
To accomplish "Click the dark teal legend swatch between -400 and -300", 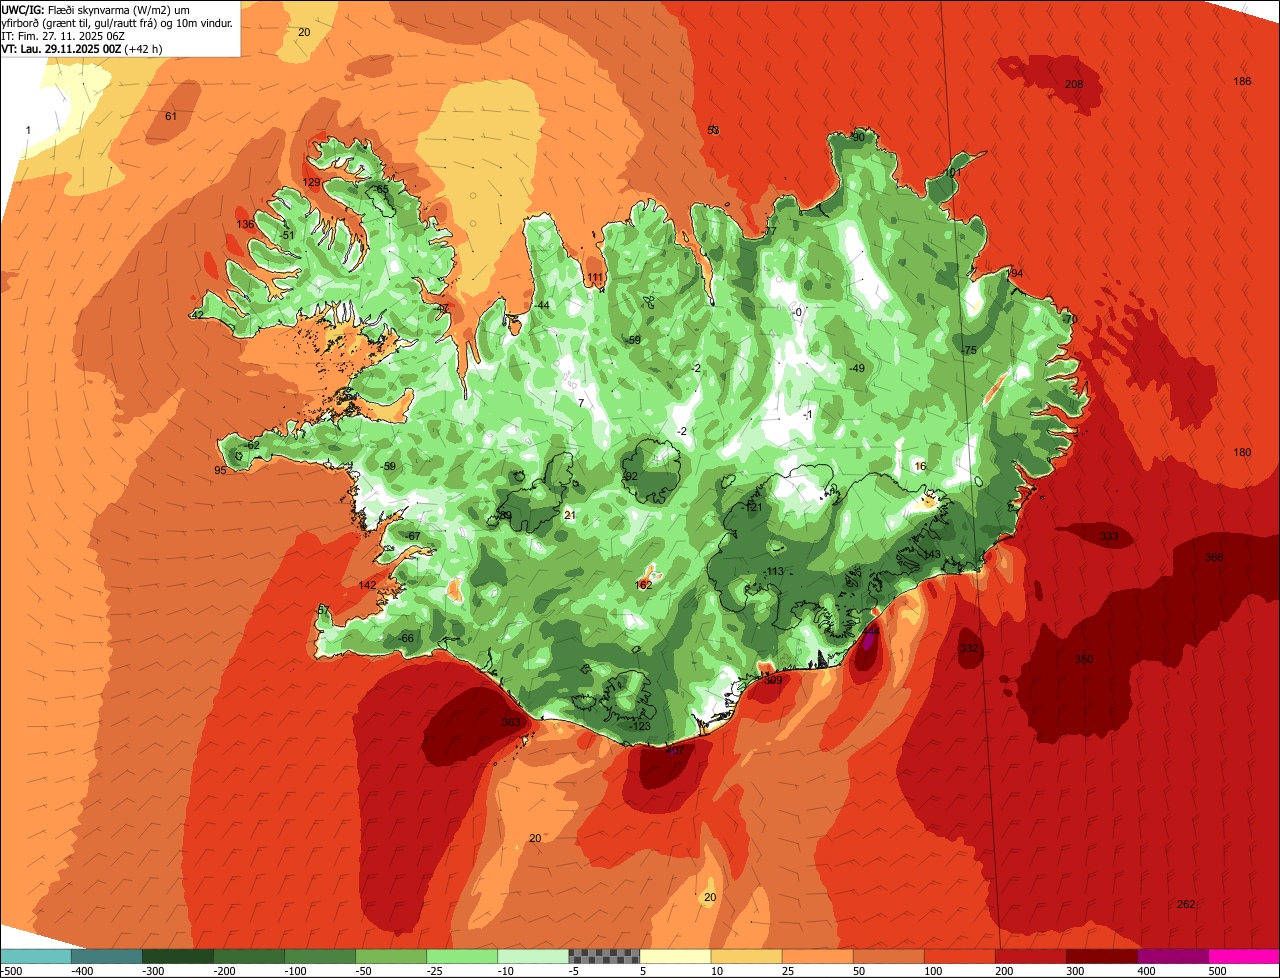I will [106, 956].
